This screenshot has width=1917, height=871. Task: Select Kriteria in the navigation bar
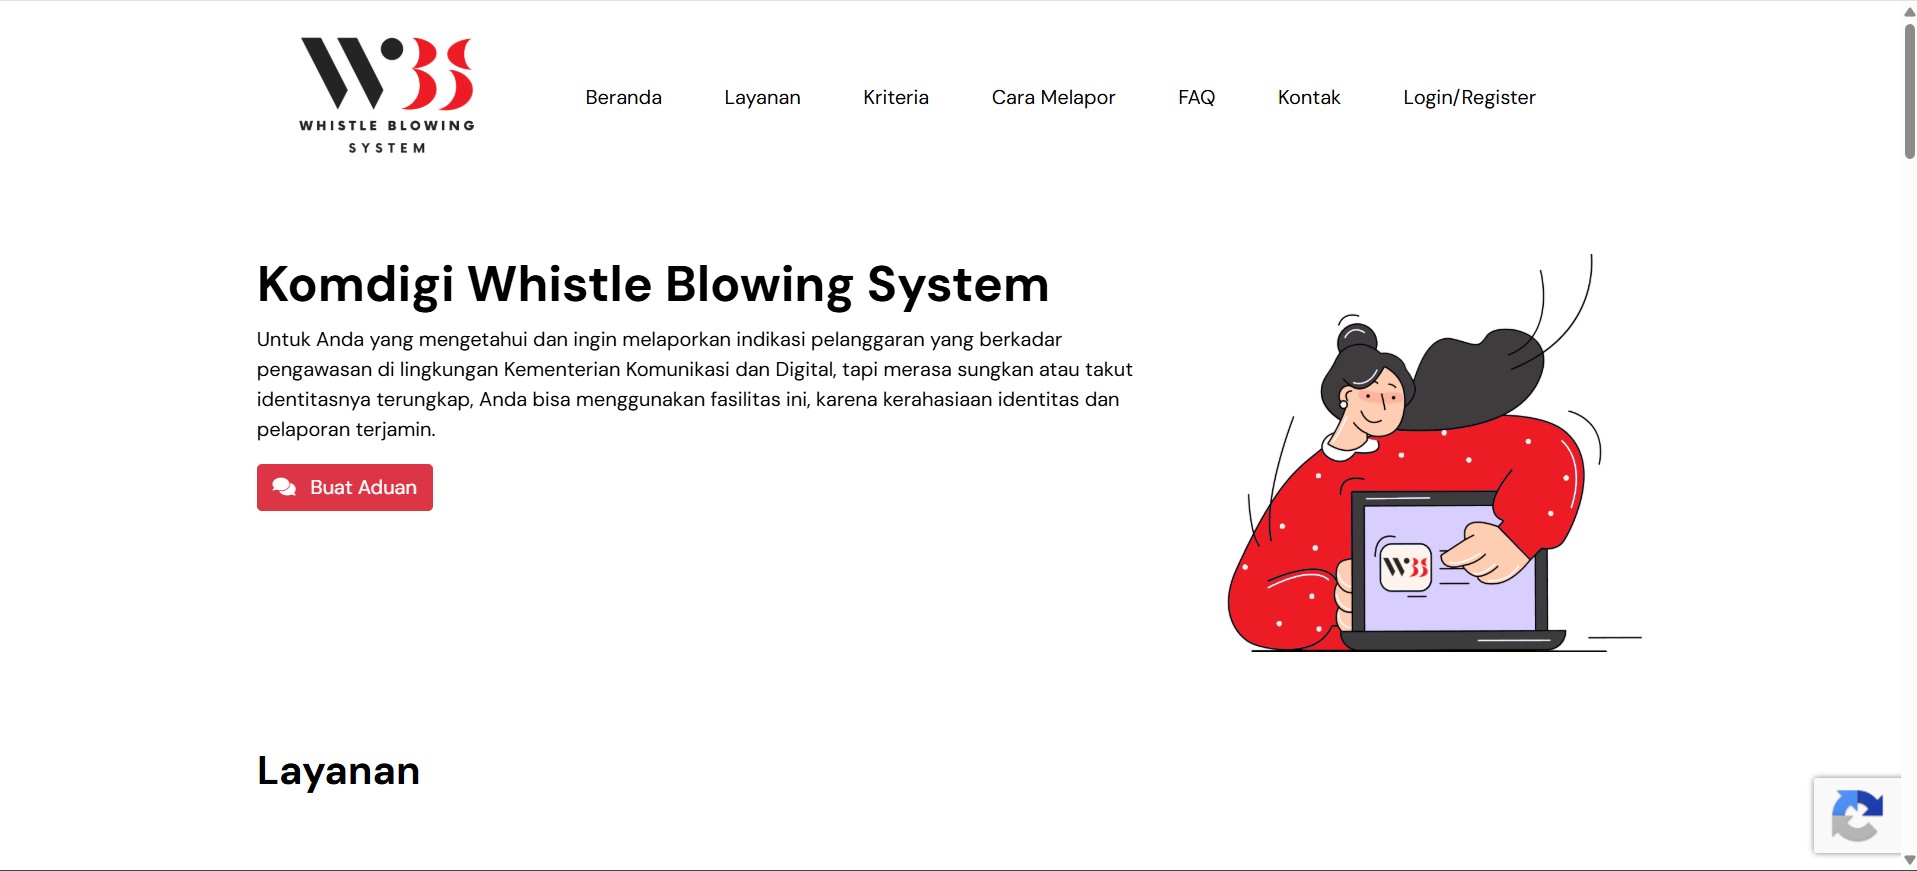pyautogui.click(x=896, y=97)
